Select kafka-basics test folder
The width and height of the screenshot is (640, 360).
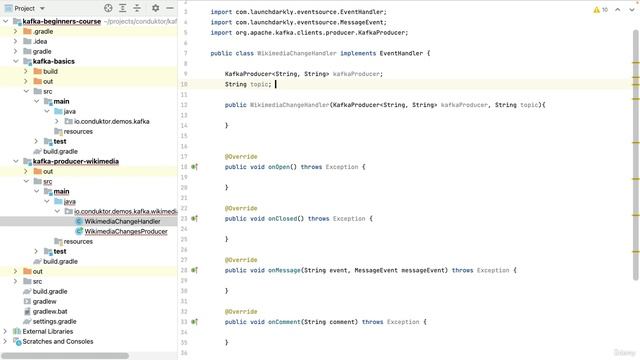point(60,141)
